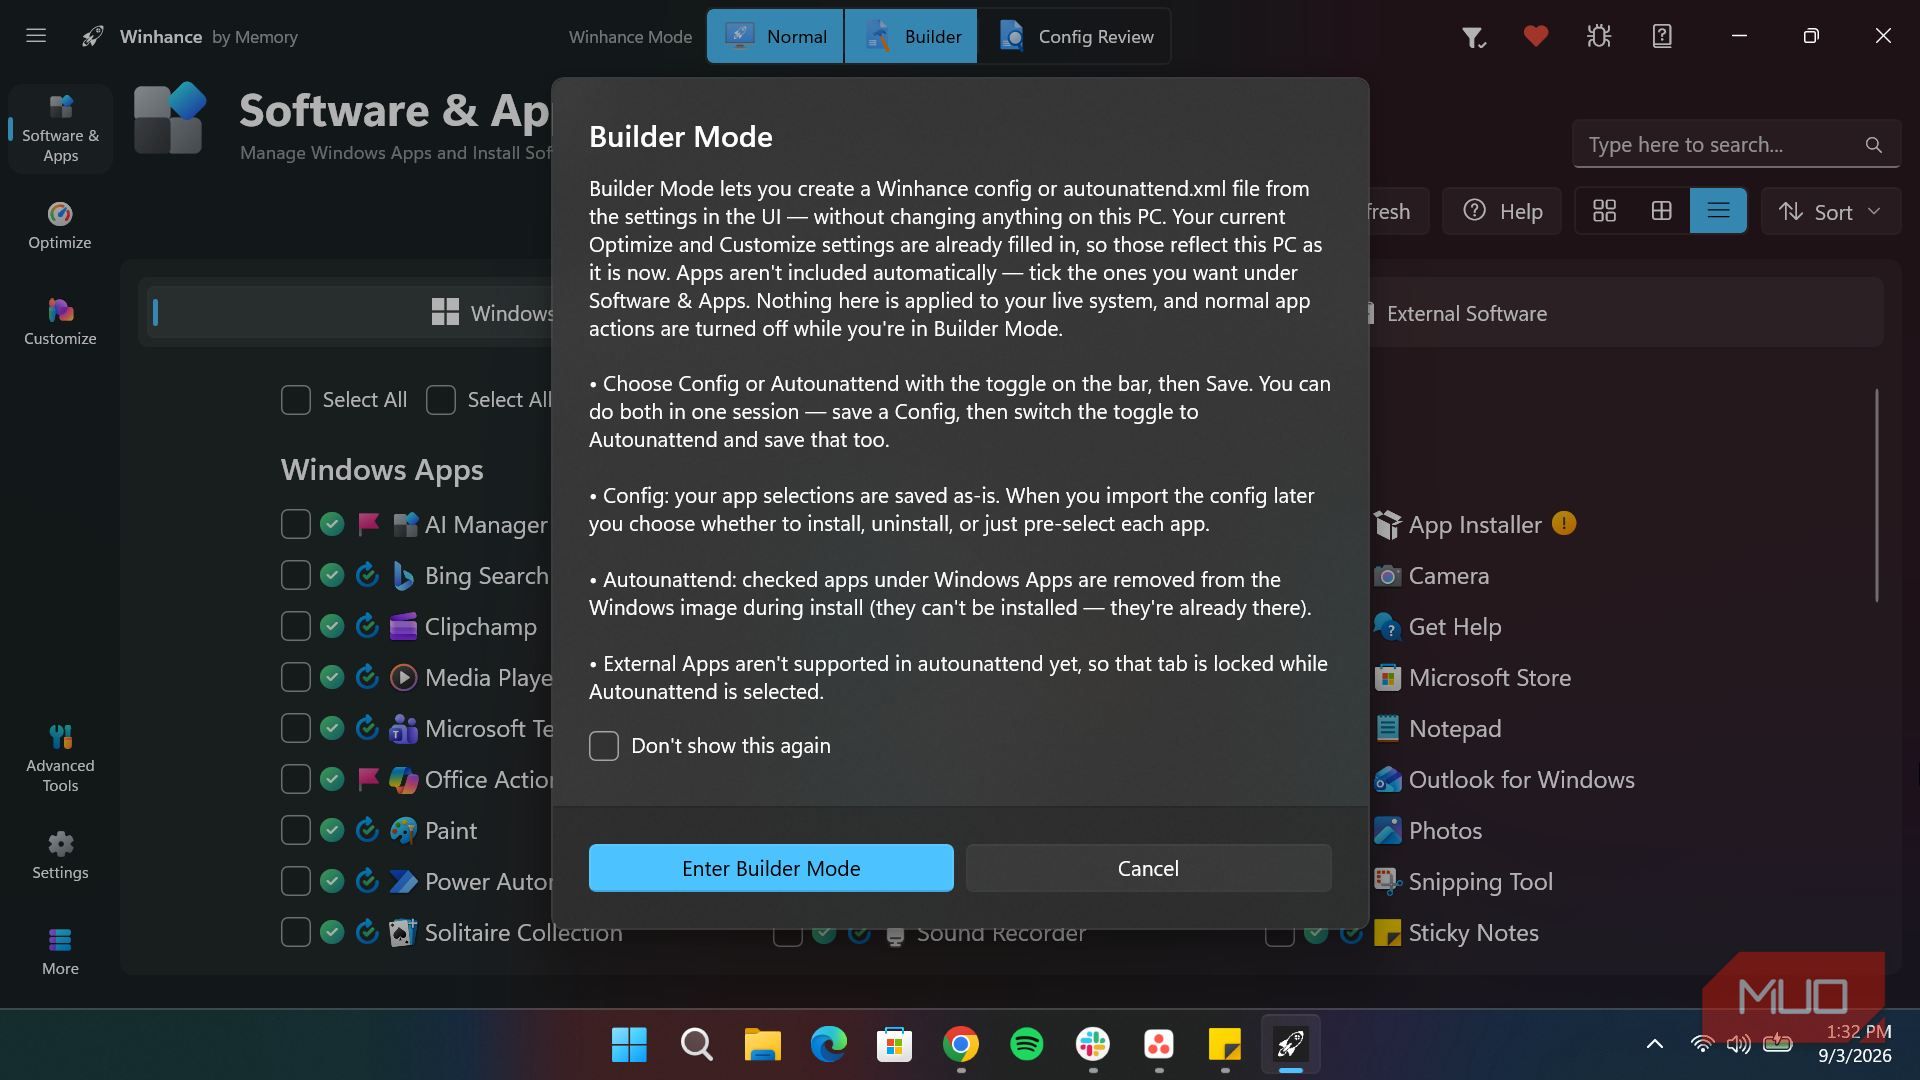Image resolution: width=1920 pixels, height=1080 pixels.
Task: Click the Microsoft Store entry in app list
Action: point(1489,678)
